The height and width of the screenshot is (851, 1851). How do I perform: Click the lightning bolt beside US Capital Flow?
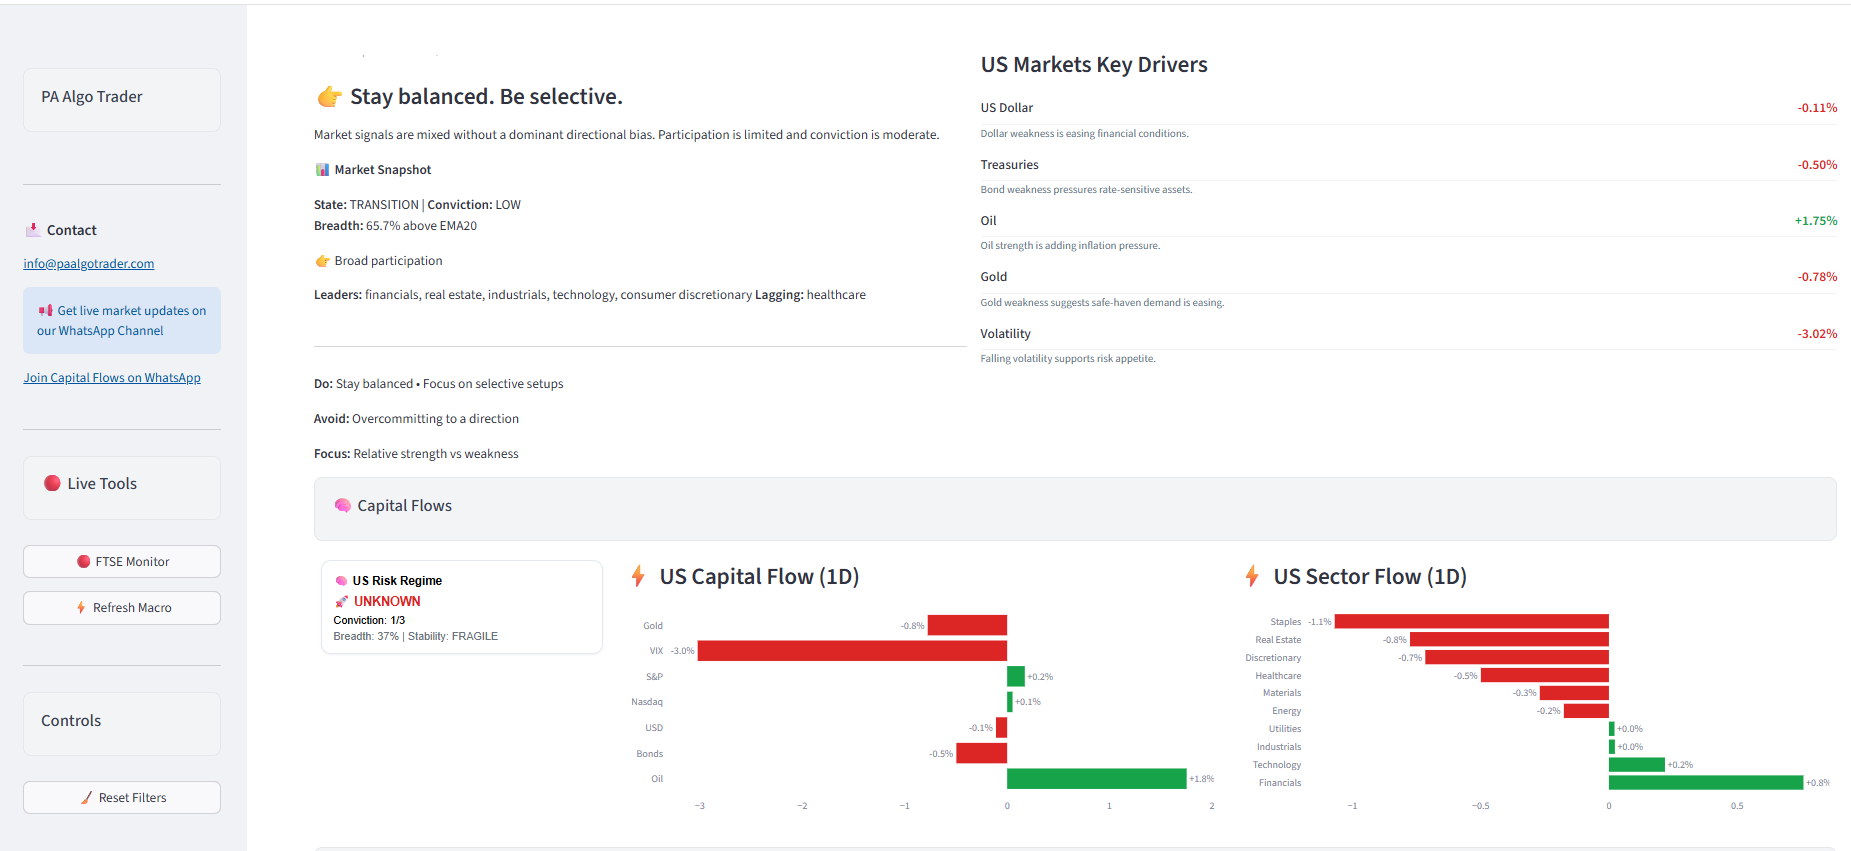(x=638, y=576)
